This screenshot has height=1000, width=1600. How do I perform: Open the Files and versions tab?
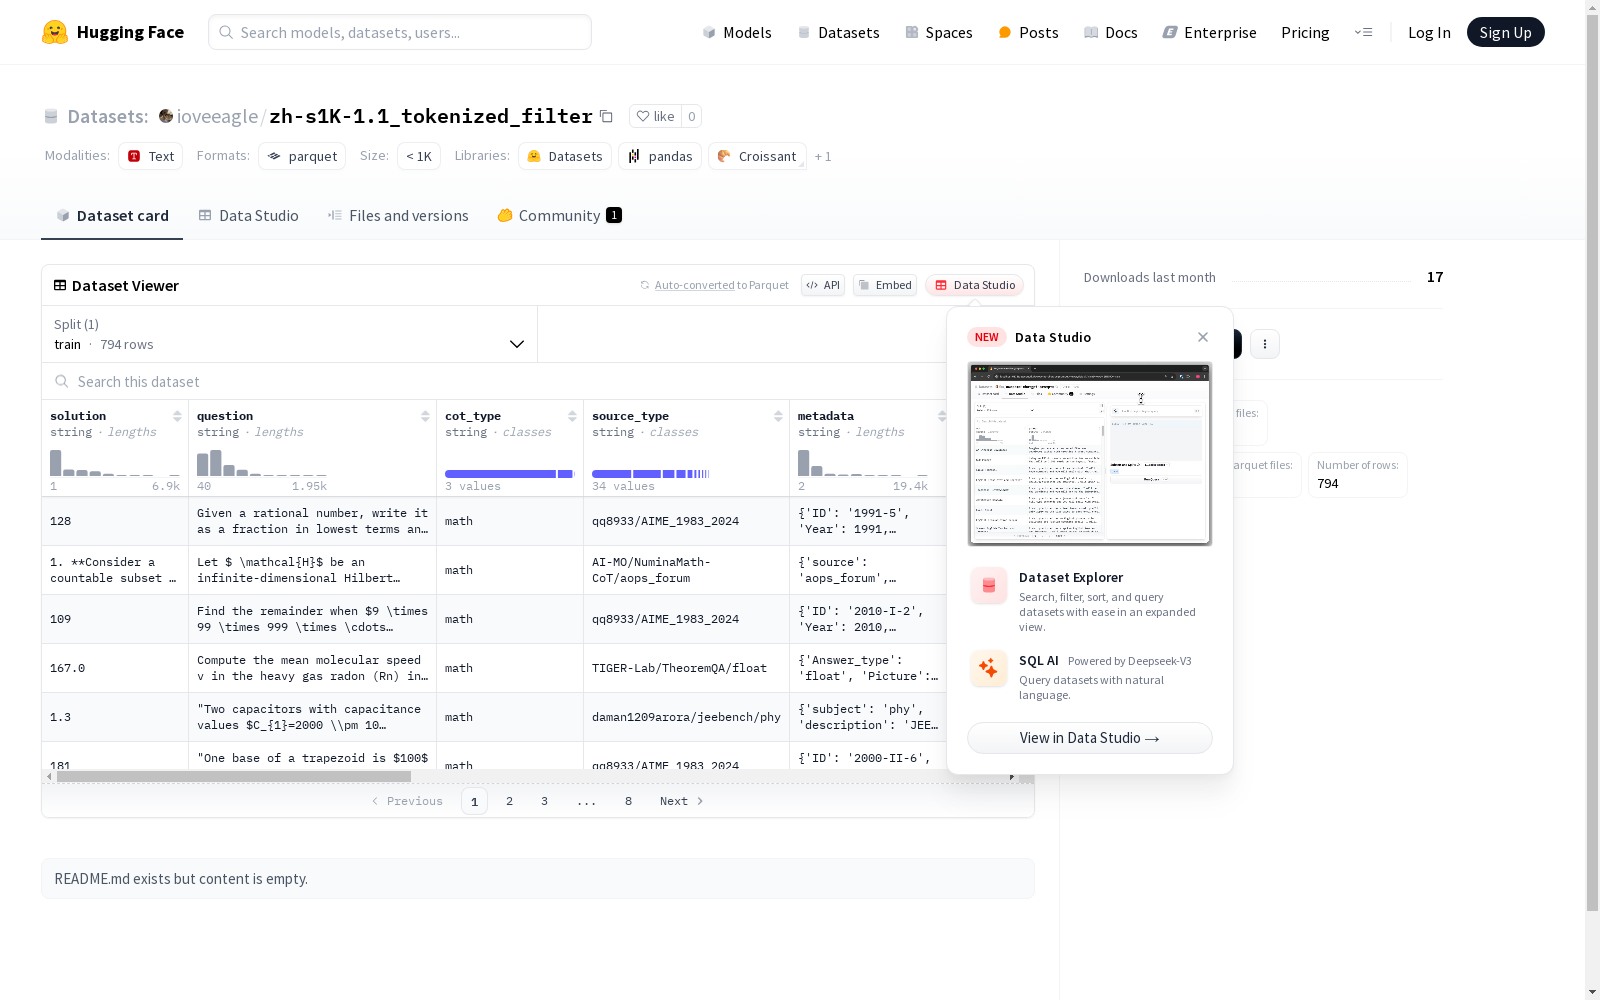[398, 216]
